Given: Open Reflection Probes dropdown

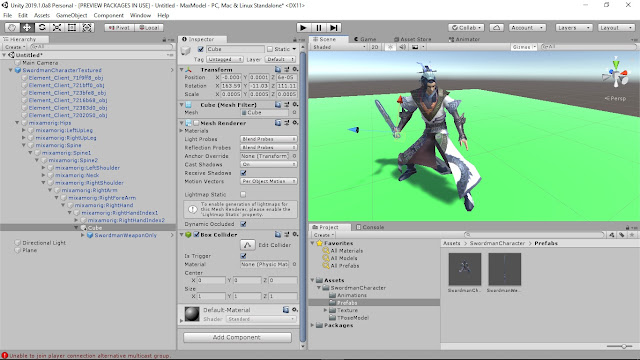Looking at the screenshot, I should click(x=269, y=147).
